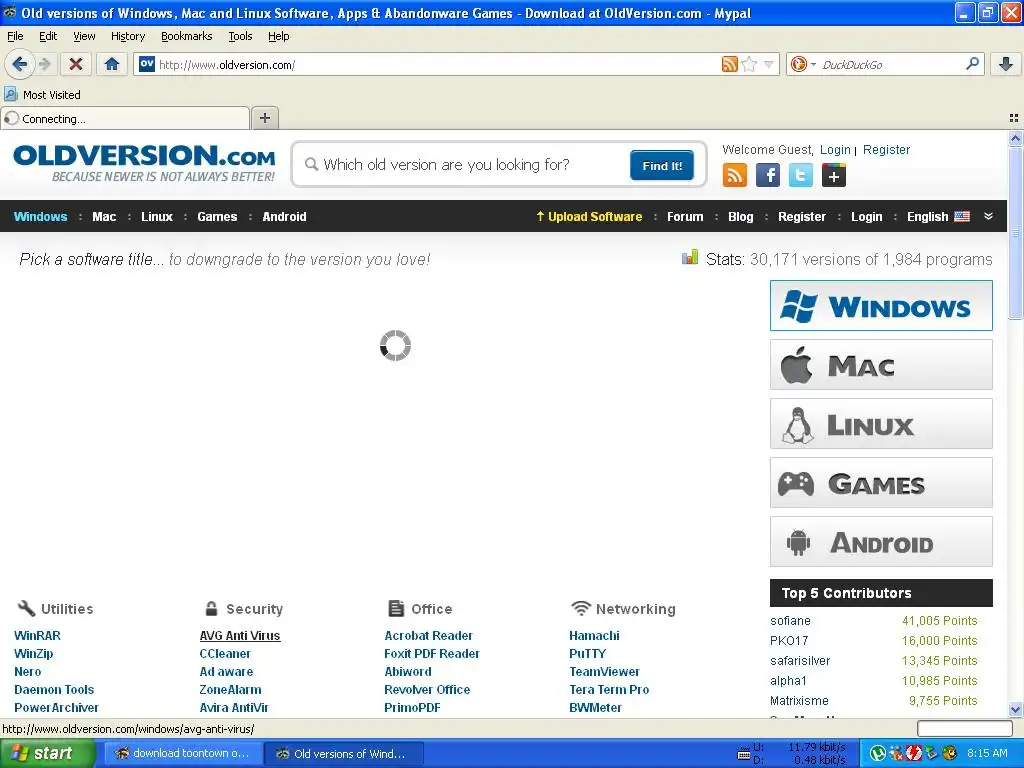Click the page scrollbar up arrow

1015,138
